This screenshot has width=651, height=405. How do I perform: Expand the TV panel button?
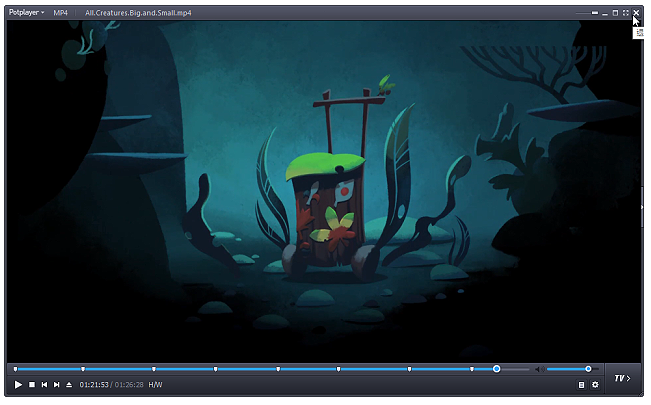pos(622,378)
